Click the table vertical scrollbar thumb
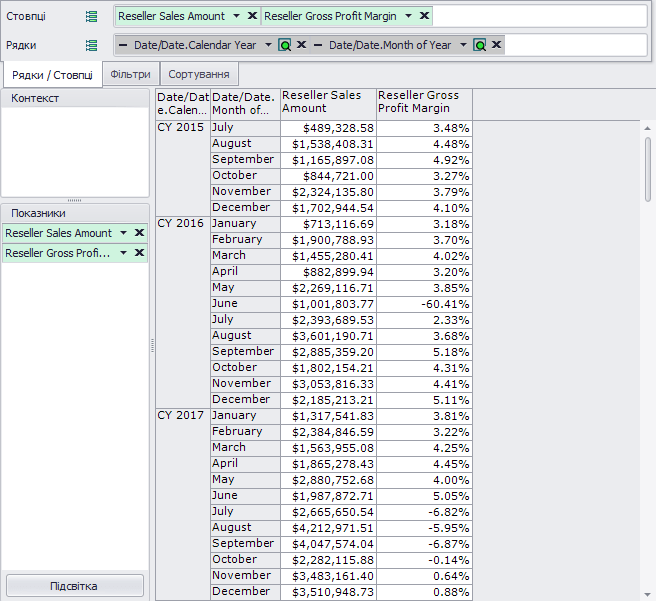Image resolution: width=656 pixels, height=601 pixels. click(648, 169)
